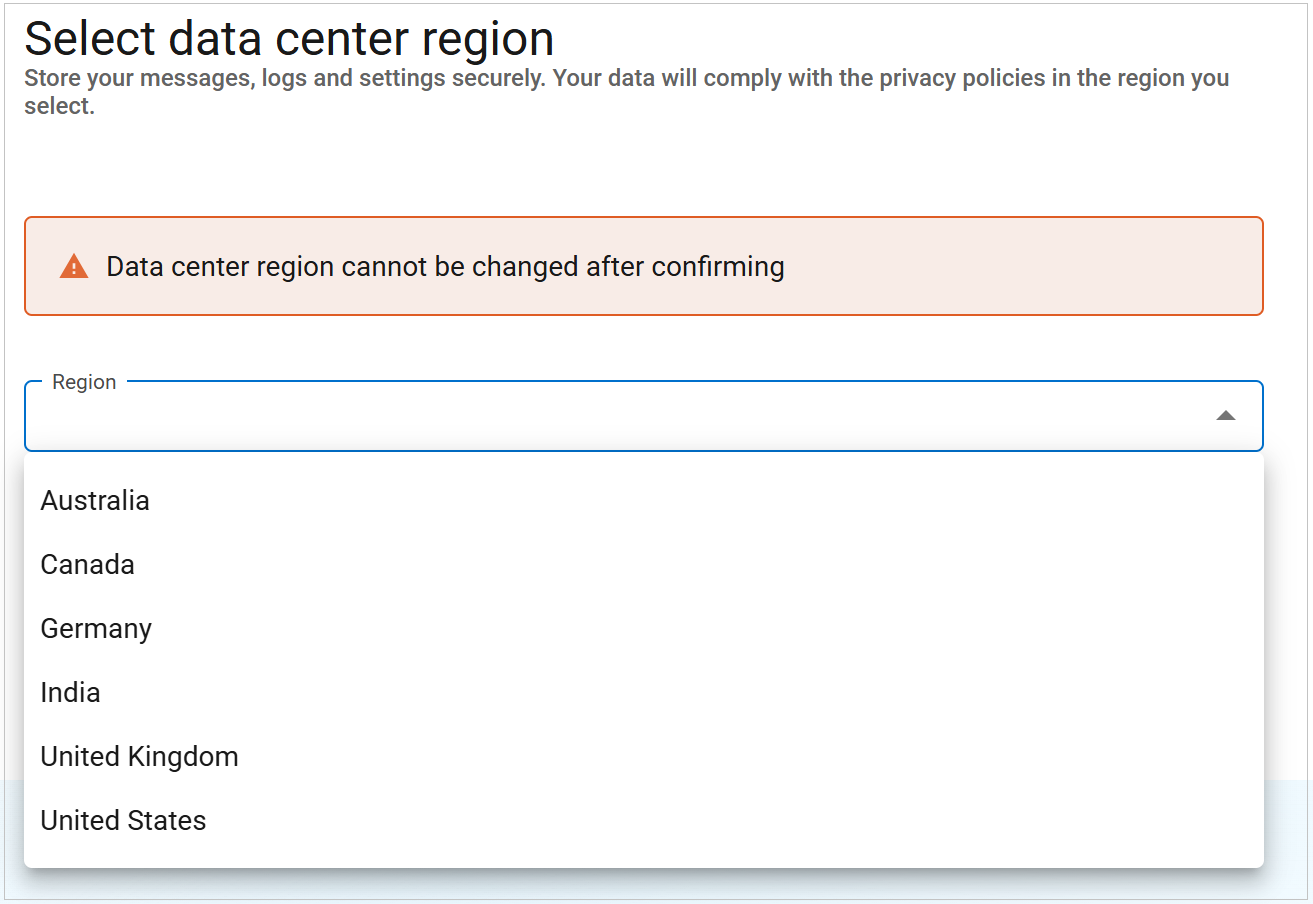Click the Region field label
The height and width of the screenshot is (904, 1313).
click(84, 381)
